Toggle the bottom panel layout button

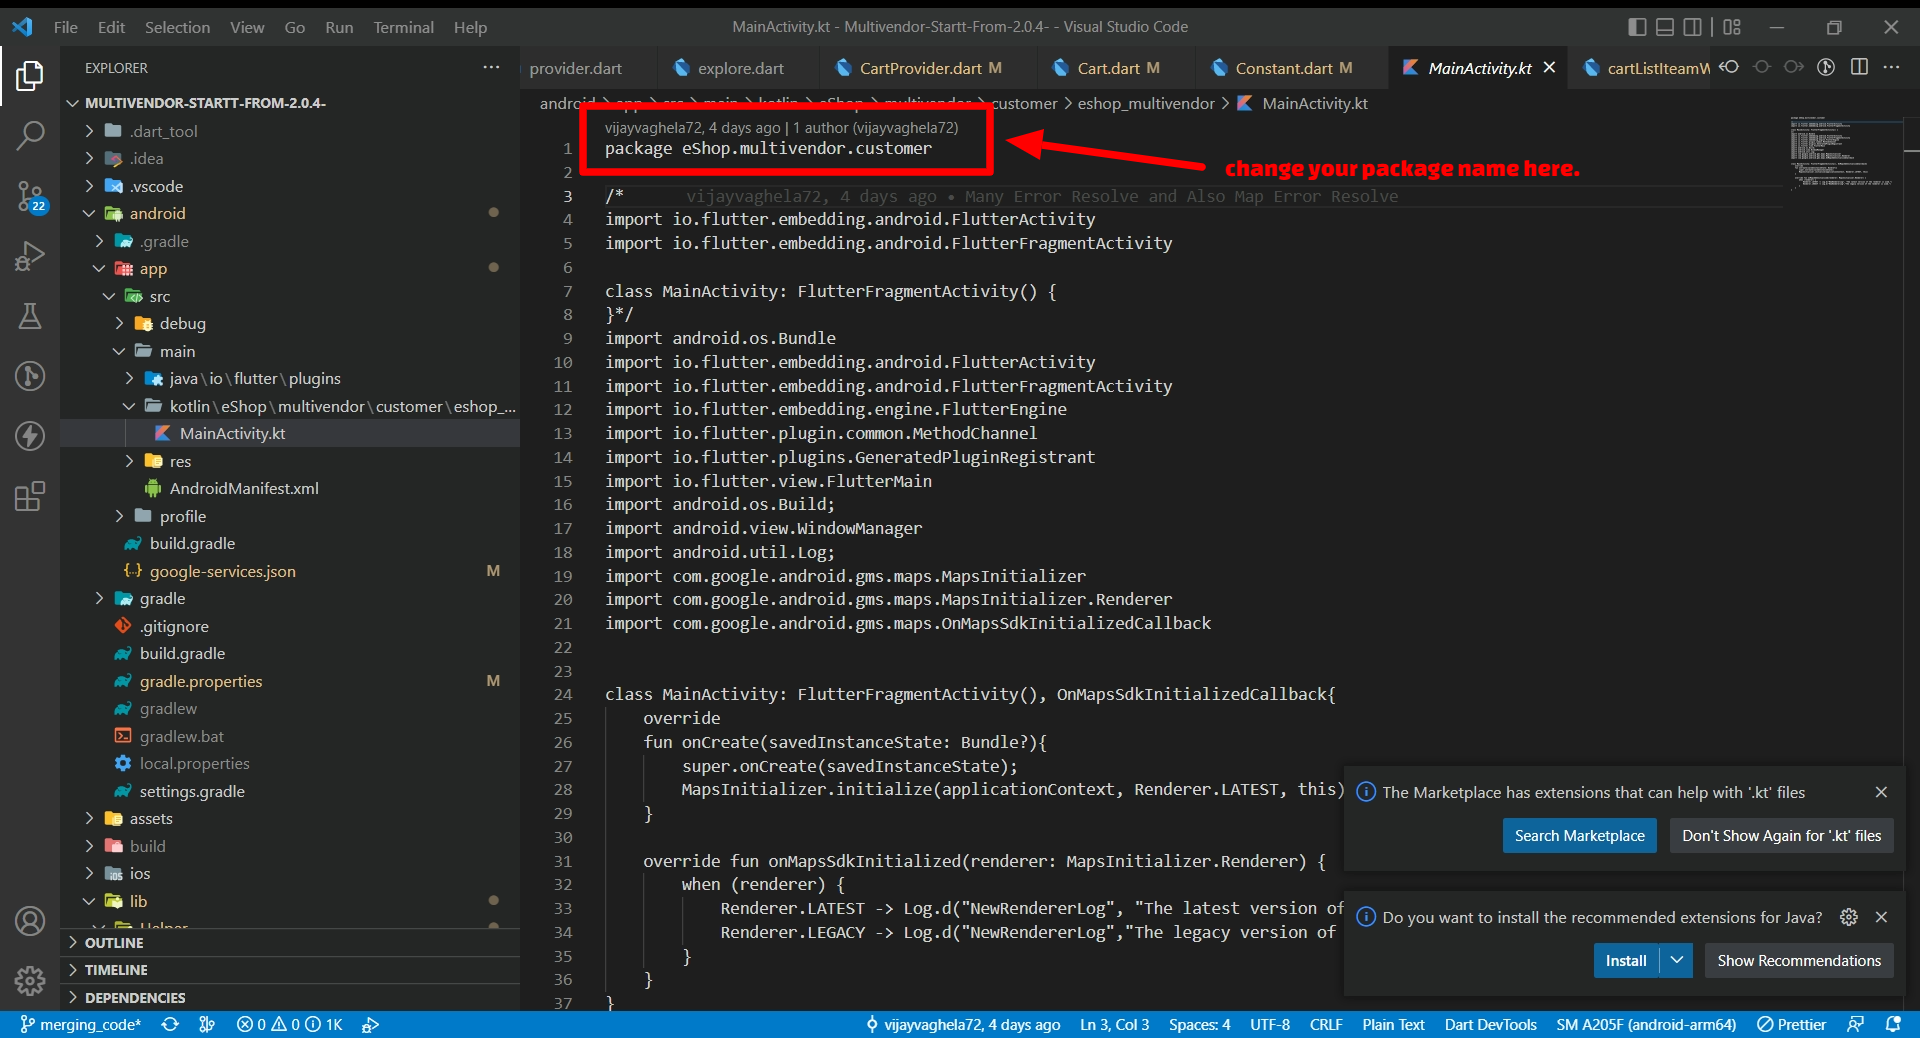(x=1665, y=27)
